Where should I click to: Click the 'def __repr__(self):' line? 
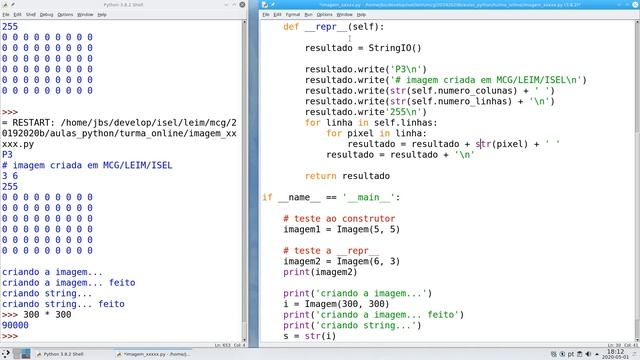(x=333, y=27)
